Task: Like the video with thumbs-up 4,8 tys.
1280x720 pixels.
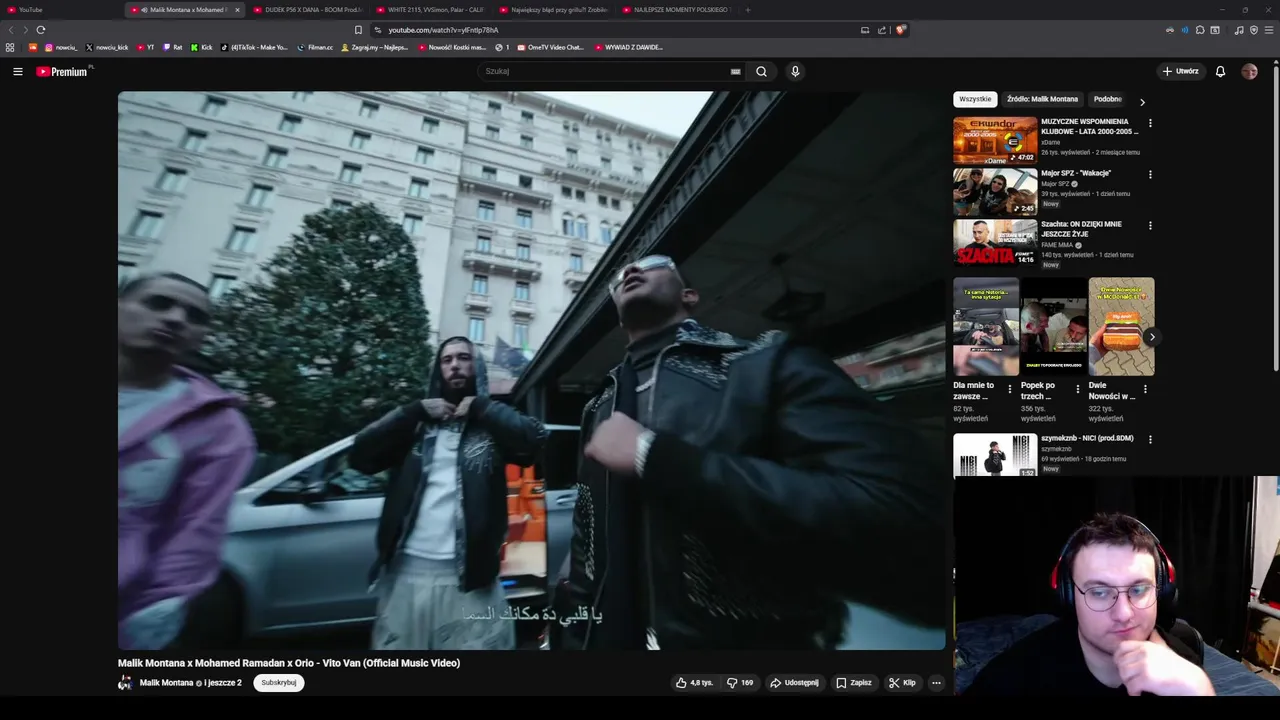Action: point(694,683)
